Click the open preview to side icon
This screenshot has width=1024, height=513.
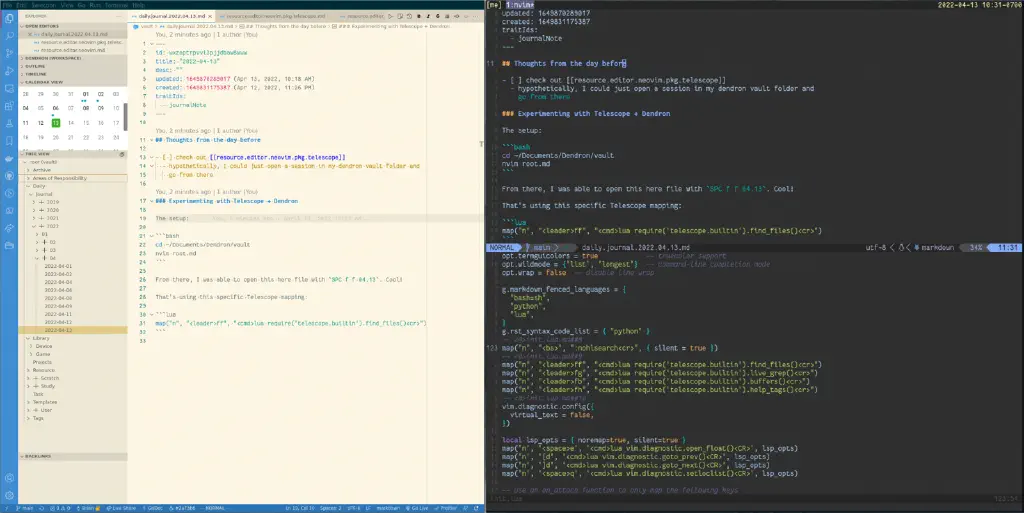400,16
